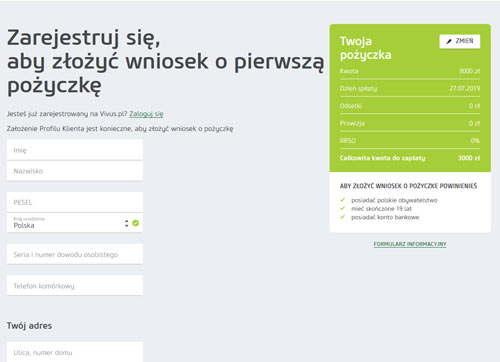Focus the Ulica, numer domu field
The width and height of the screenshot is (500, 362).
tap(75, 352)
